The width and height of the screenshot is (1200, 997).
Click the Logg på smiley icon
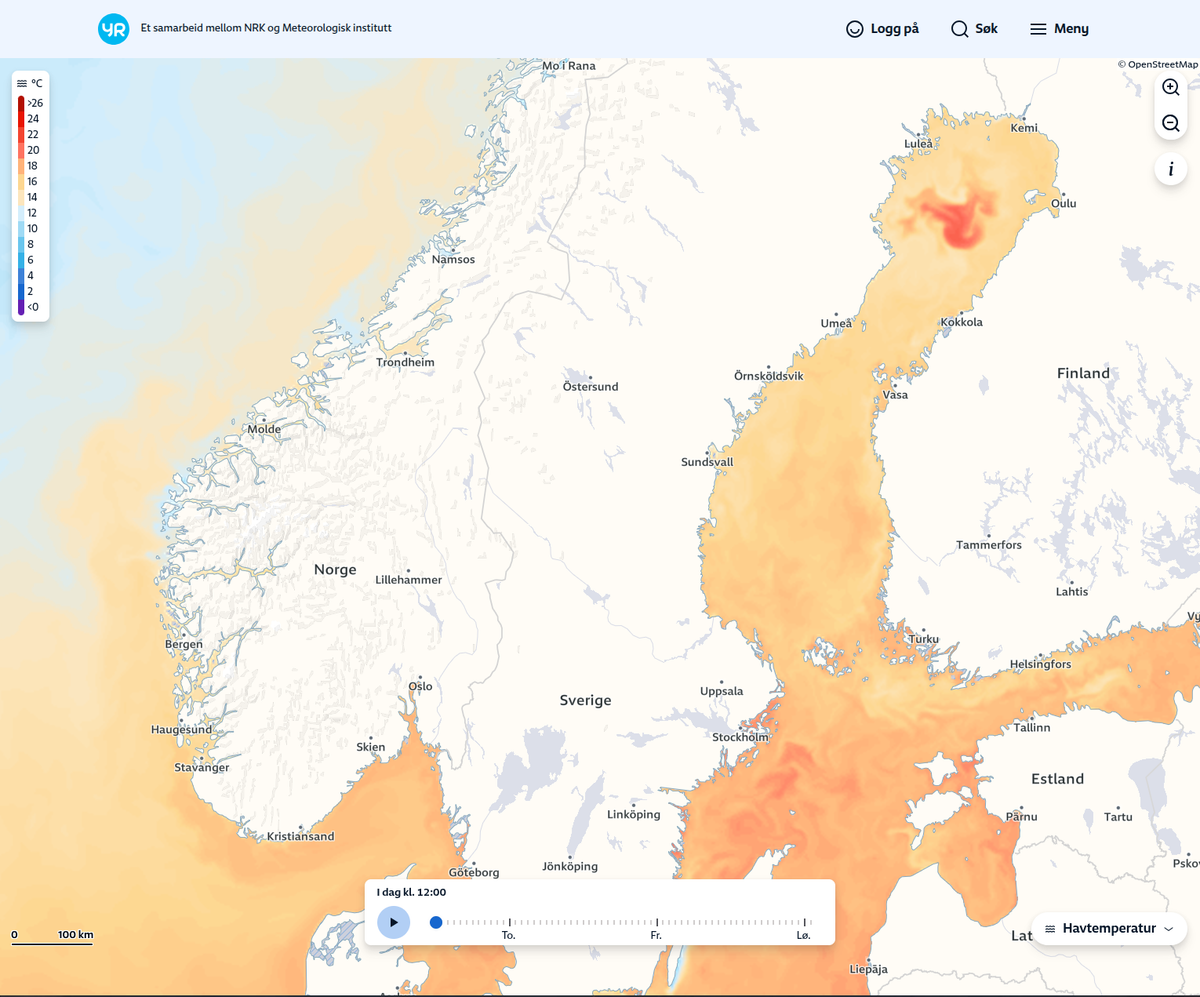tap(854, 29)
